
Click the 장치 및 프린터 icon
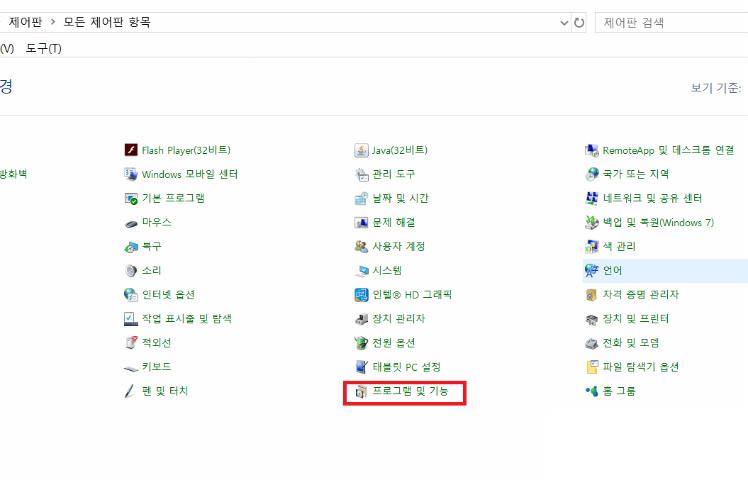point(592,319)
